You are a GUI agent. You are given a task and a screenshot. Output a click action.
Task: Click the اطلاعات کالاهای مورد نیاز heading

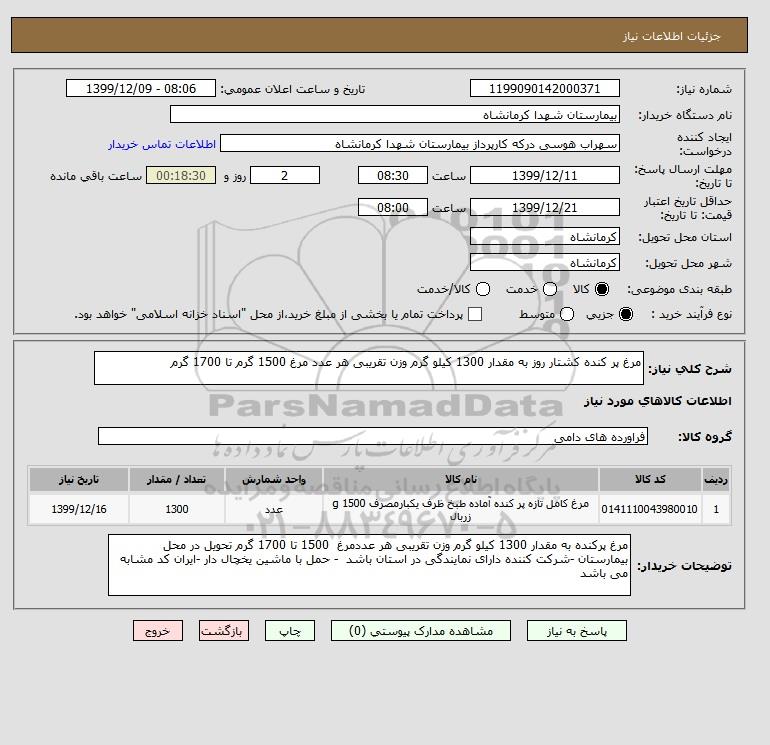tap(658, 401)
